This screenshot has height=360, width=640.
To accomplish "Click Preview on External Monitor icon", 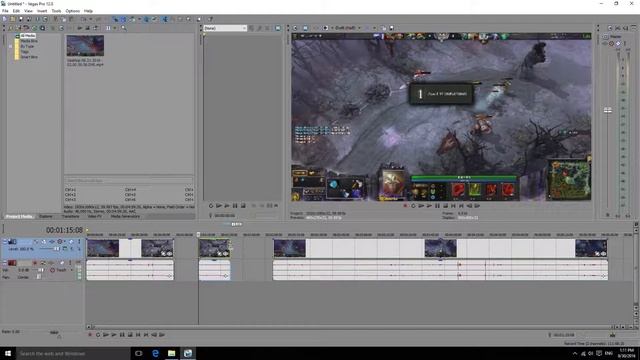I will pyautogui.click(x=305, y=28).
